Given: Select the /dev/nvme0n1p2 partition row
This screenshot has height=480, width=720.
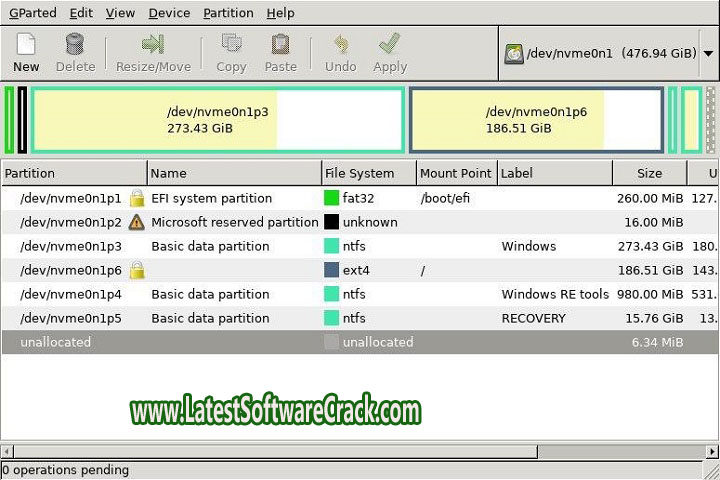Looking at the screenshot, I should (x=360, y=222).
